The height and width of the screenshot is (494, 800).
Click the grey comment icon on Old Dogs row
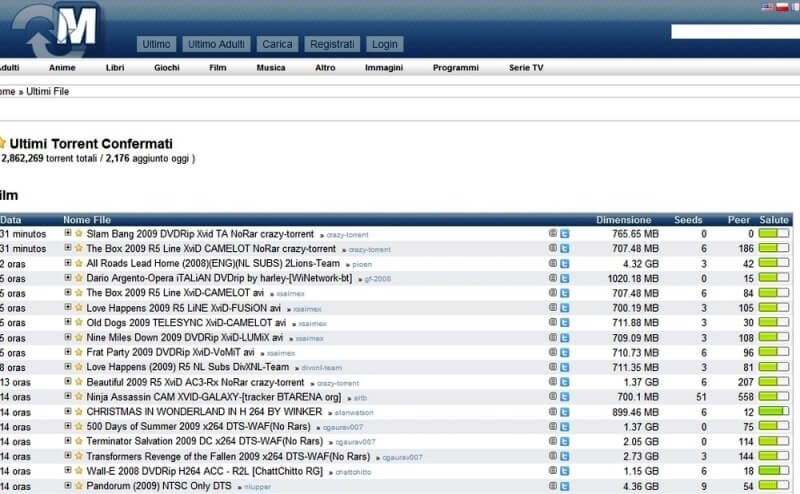tap(553, 324)
